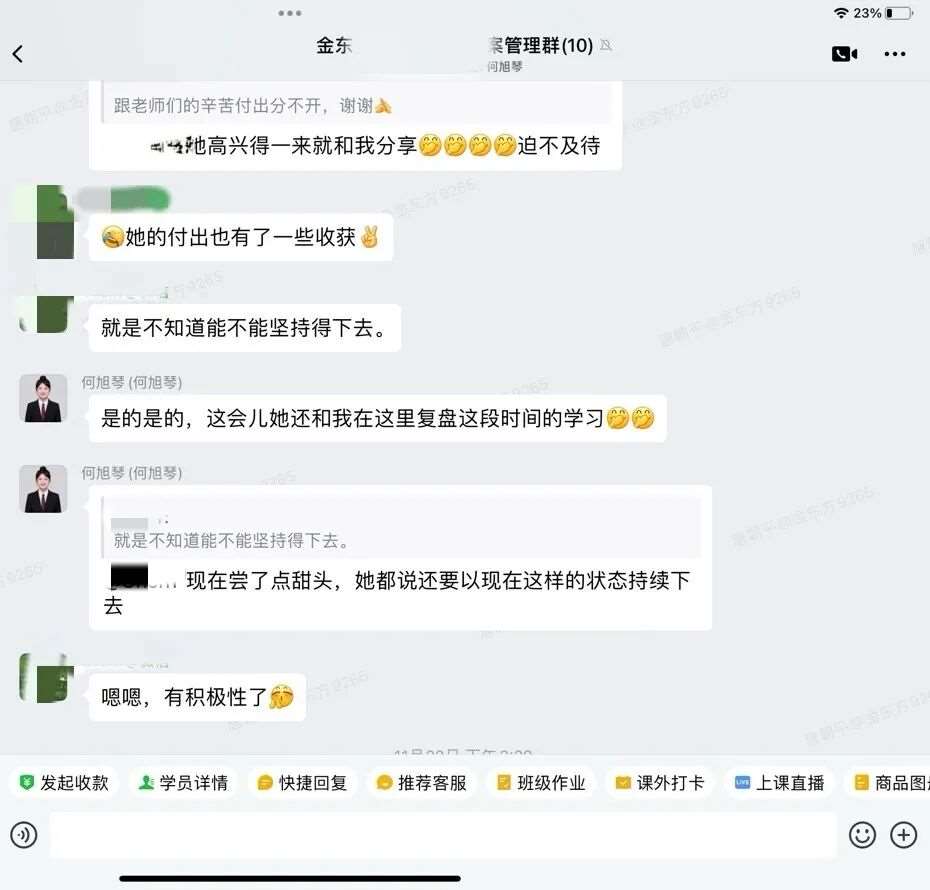The image size is (930, 890).
Task: Focus the message text input field
Action: 443,835
